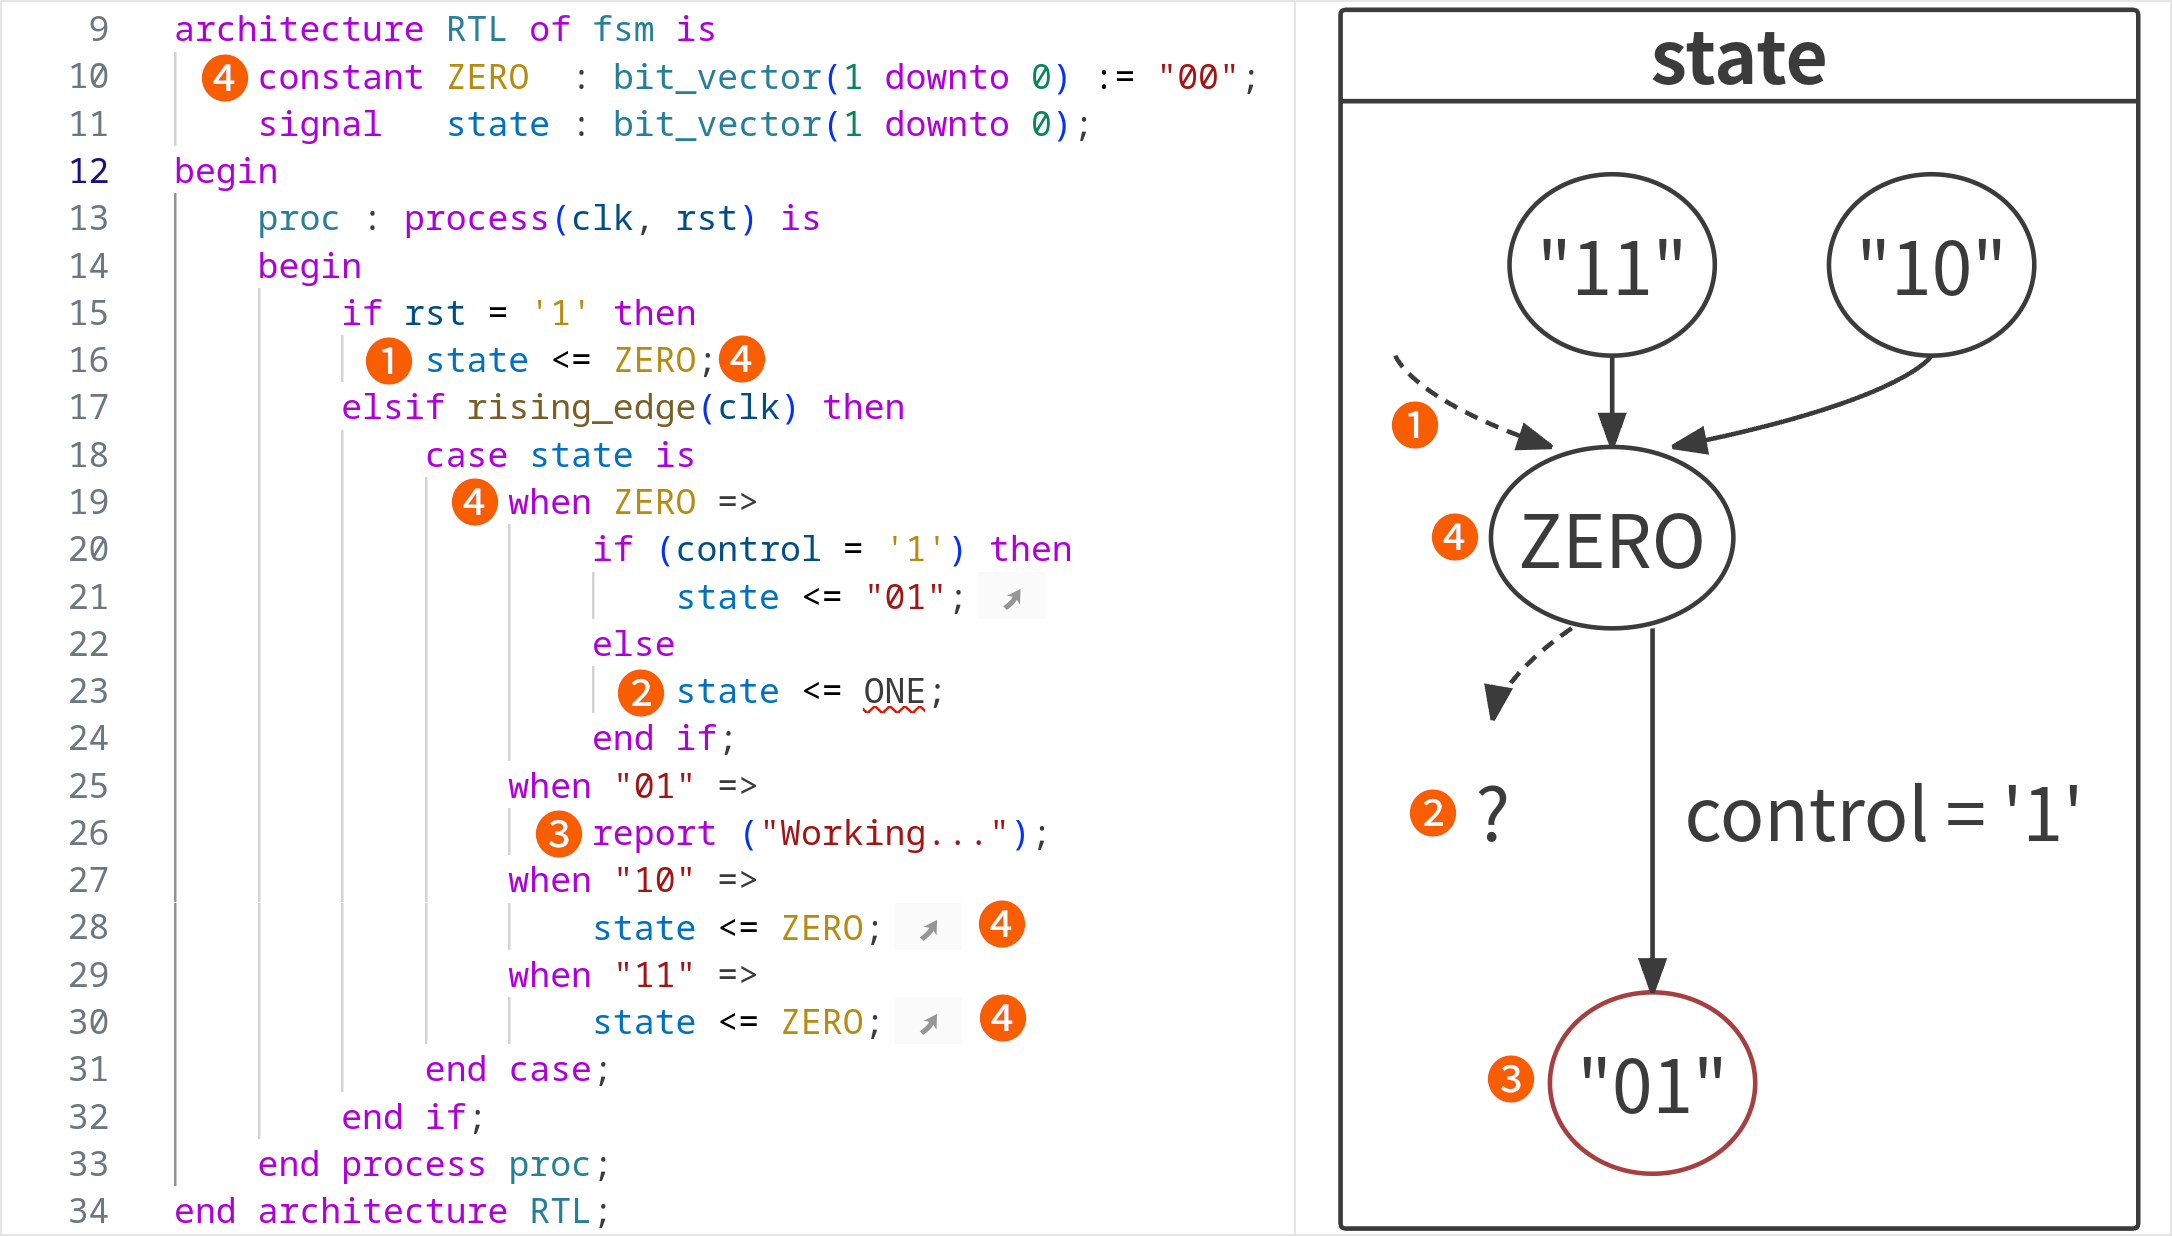Click the rising_edge function call on line 17
The height and width of the screenshot is (1236, 2172).
(x=580, y=408)
